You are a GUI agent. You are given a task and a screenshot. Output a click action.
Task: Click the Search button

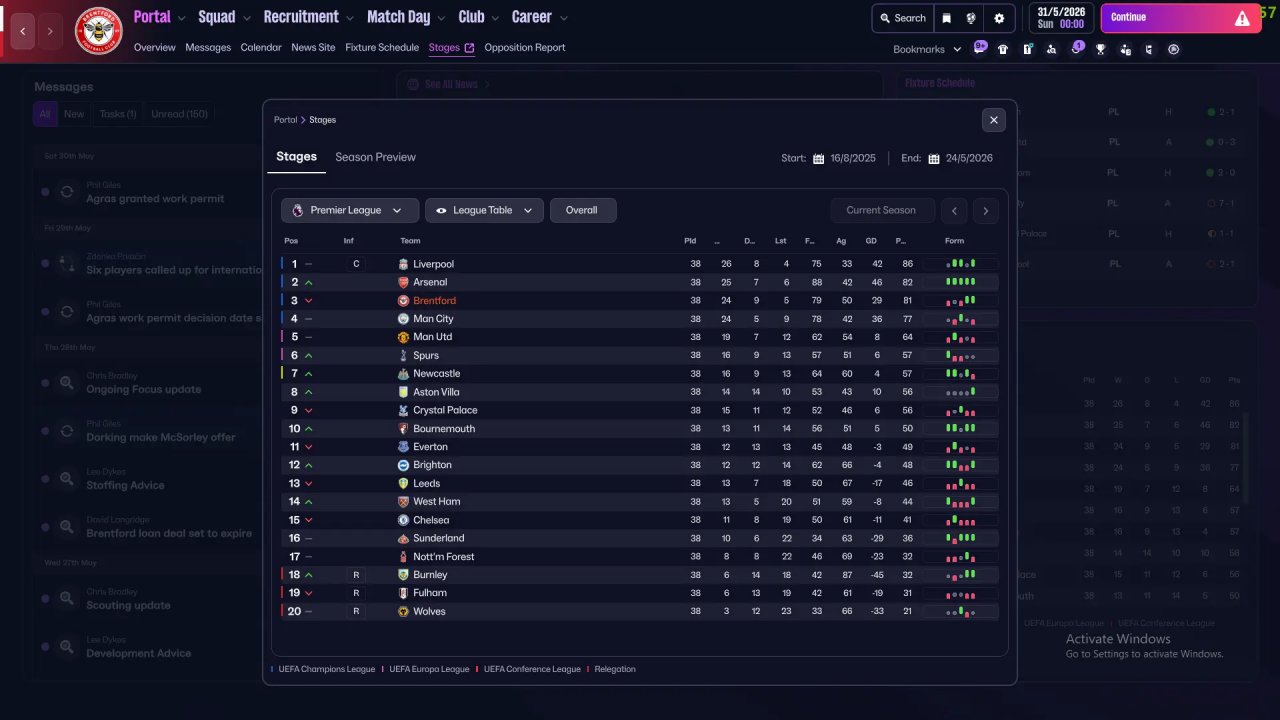(x=902, y=18)
